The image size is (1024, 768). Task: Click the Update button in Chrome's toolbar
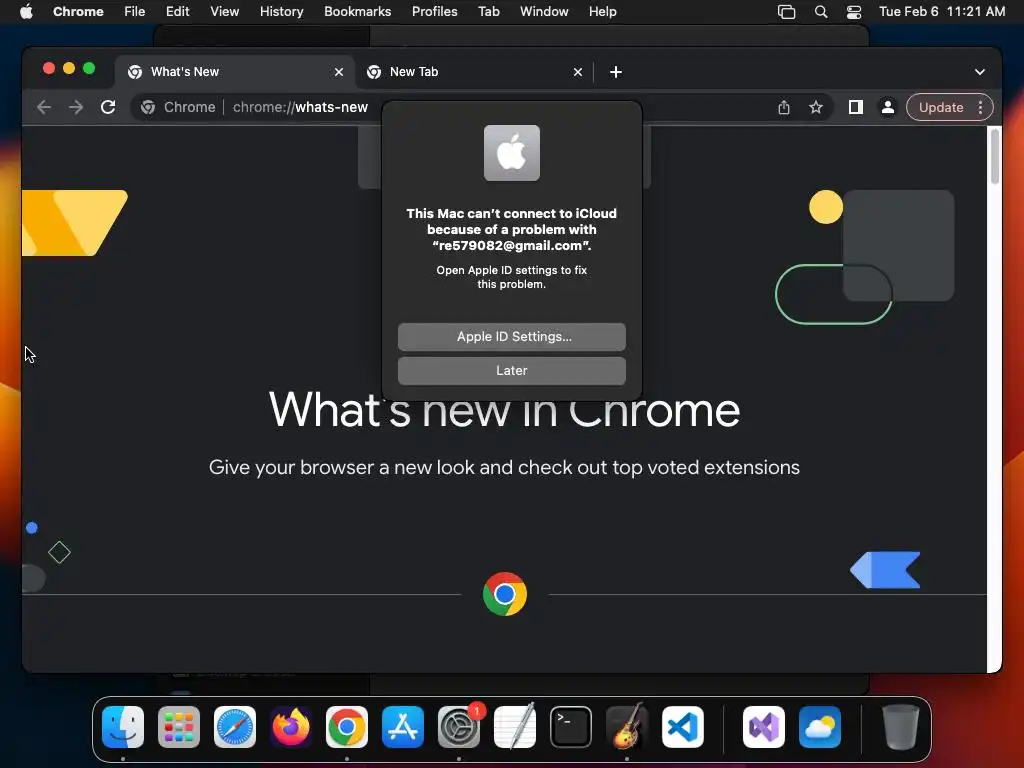940,107
